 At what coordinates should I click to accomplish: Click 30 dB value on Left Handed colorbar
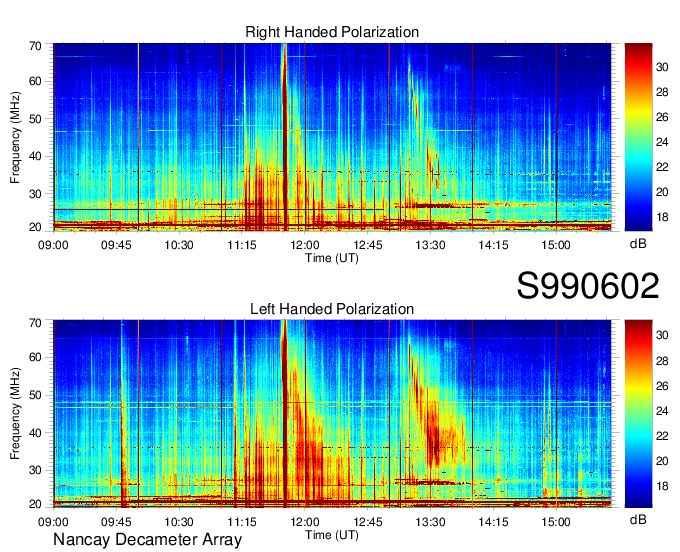tap(662, 335)
